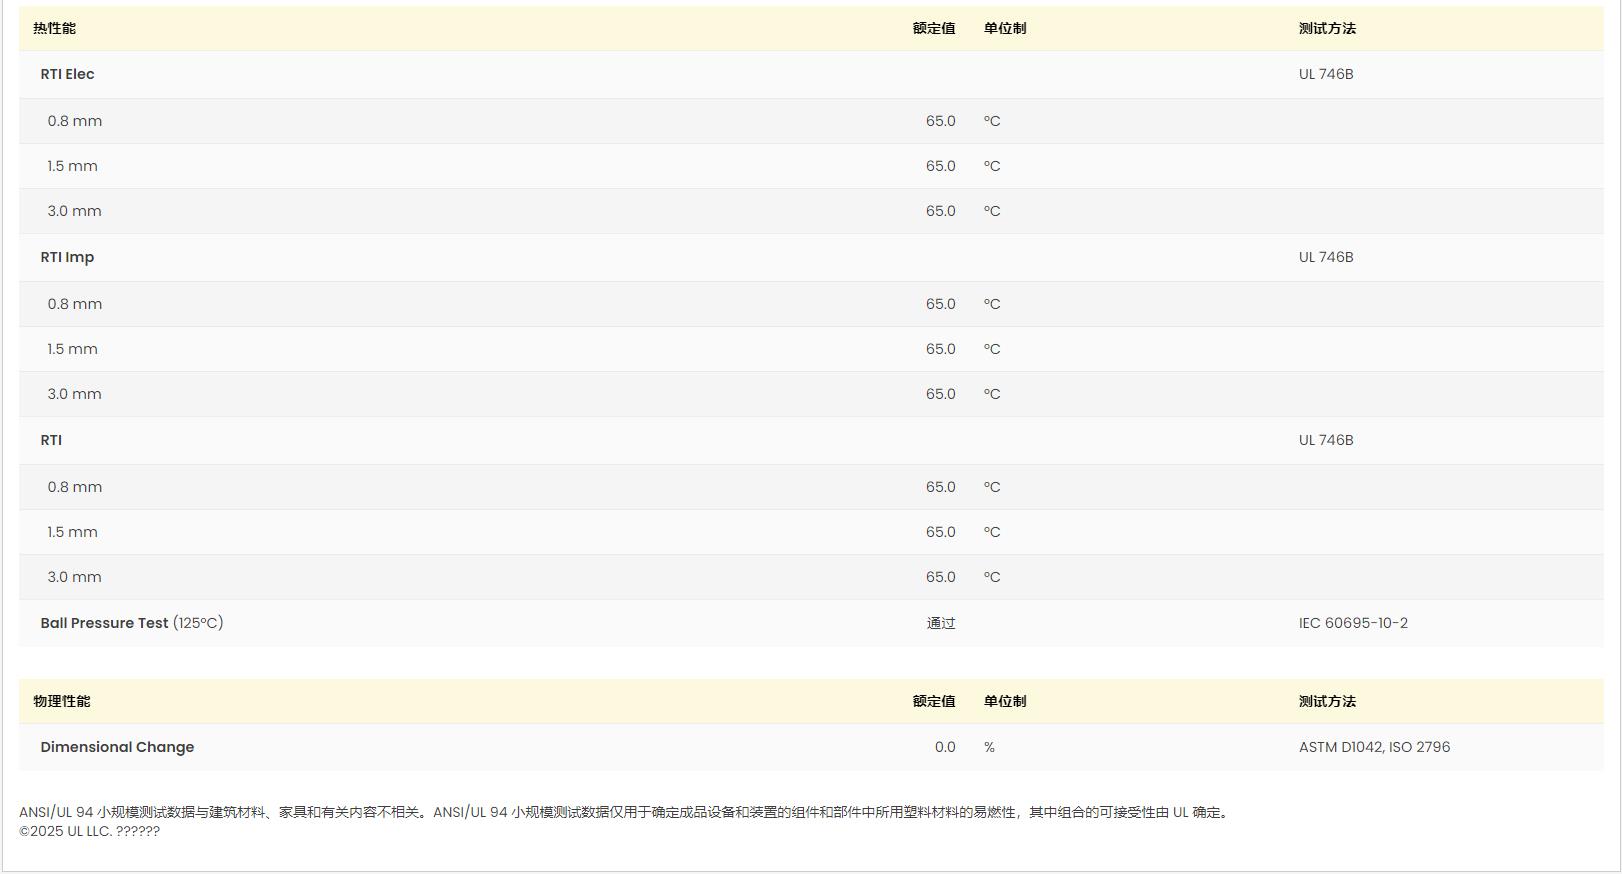Click the 通过 result for Ball Pressure Test
Image resolution: width=1622 pixels, height=874 pixels.
tap(940, 623)
